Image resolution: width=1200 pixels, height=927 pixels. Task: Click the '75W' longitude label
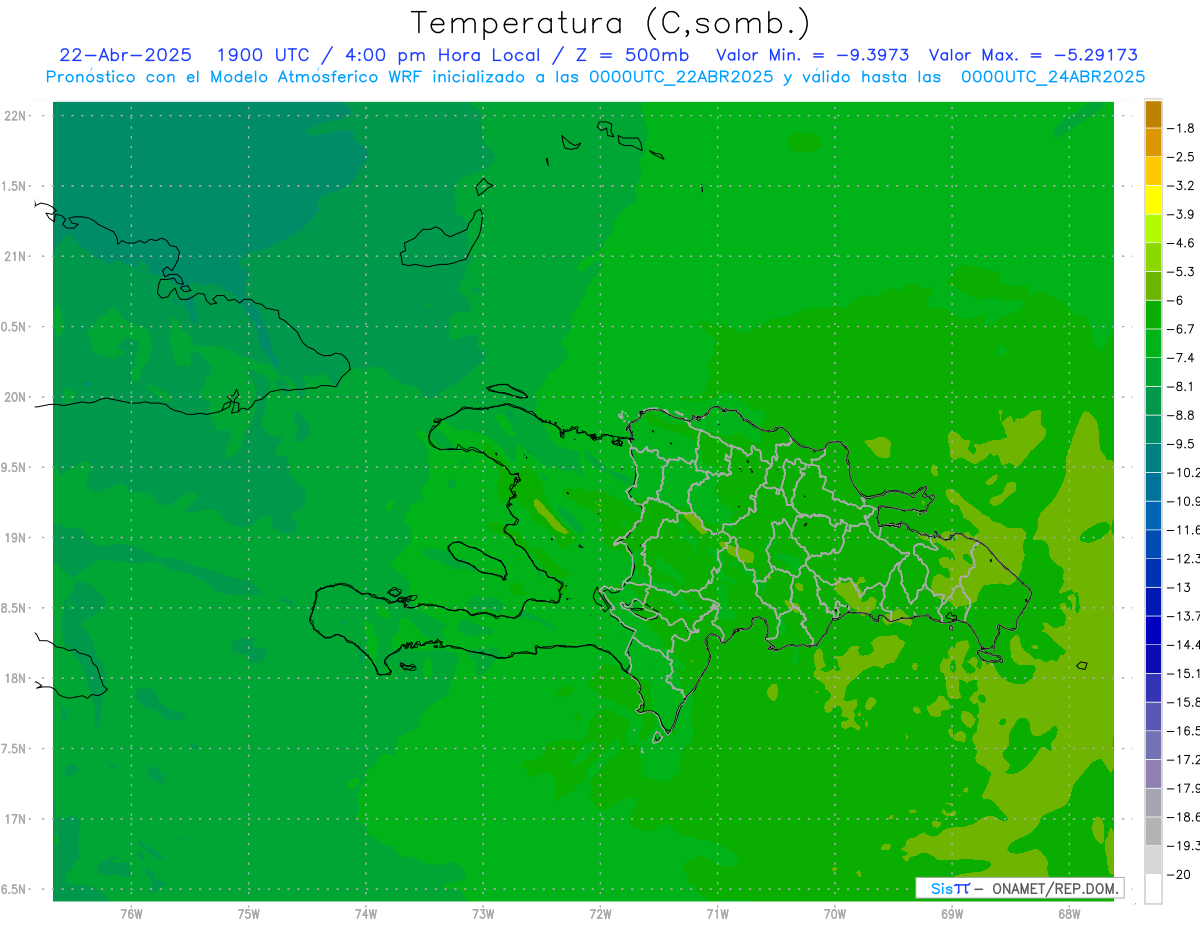pos(248,913)
